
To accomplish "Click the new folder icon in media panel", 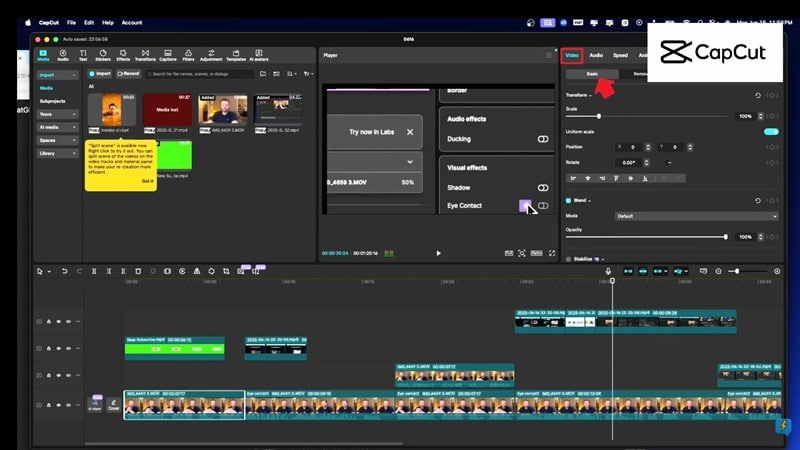I will 263,74.
